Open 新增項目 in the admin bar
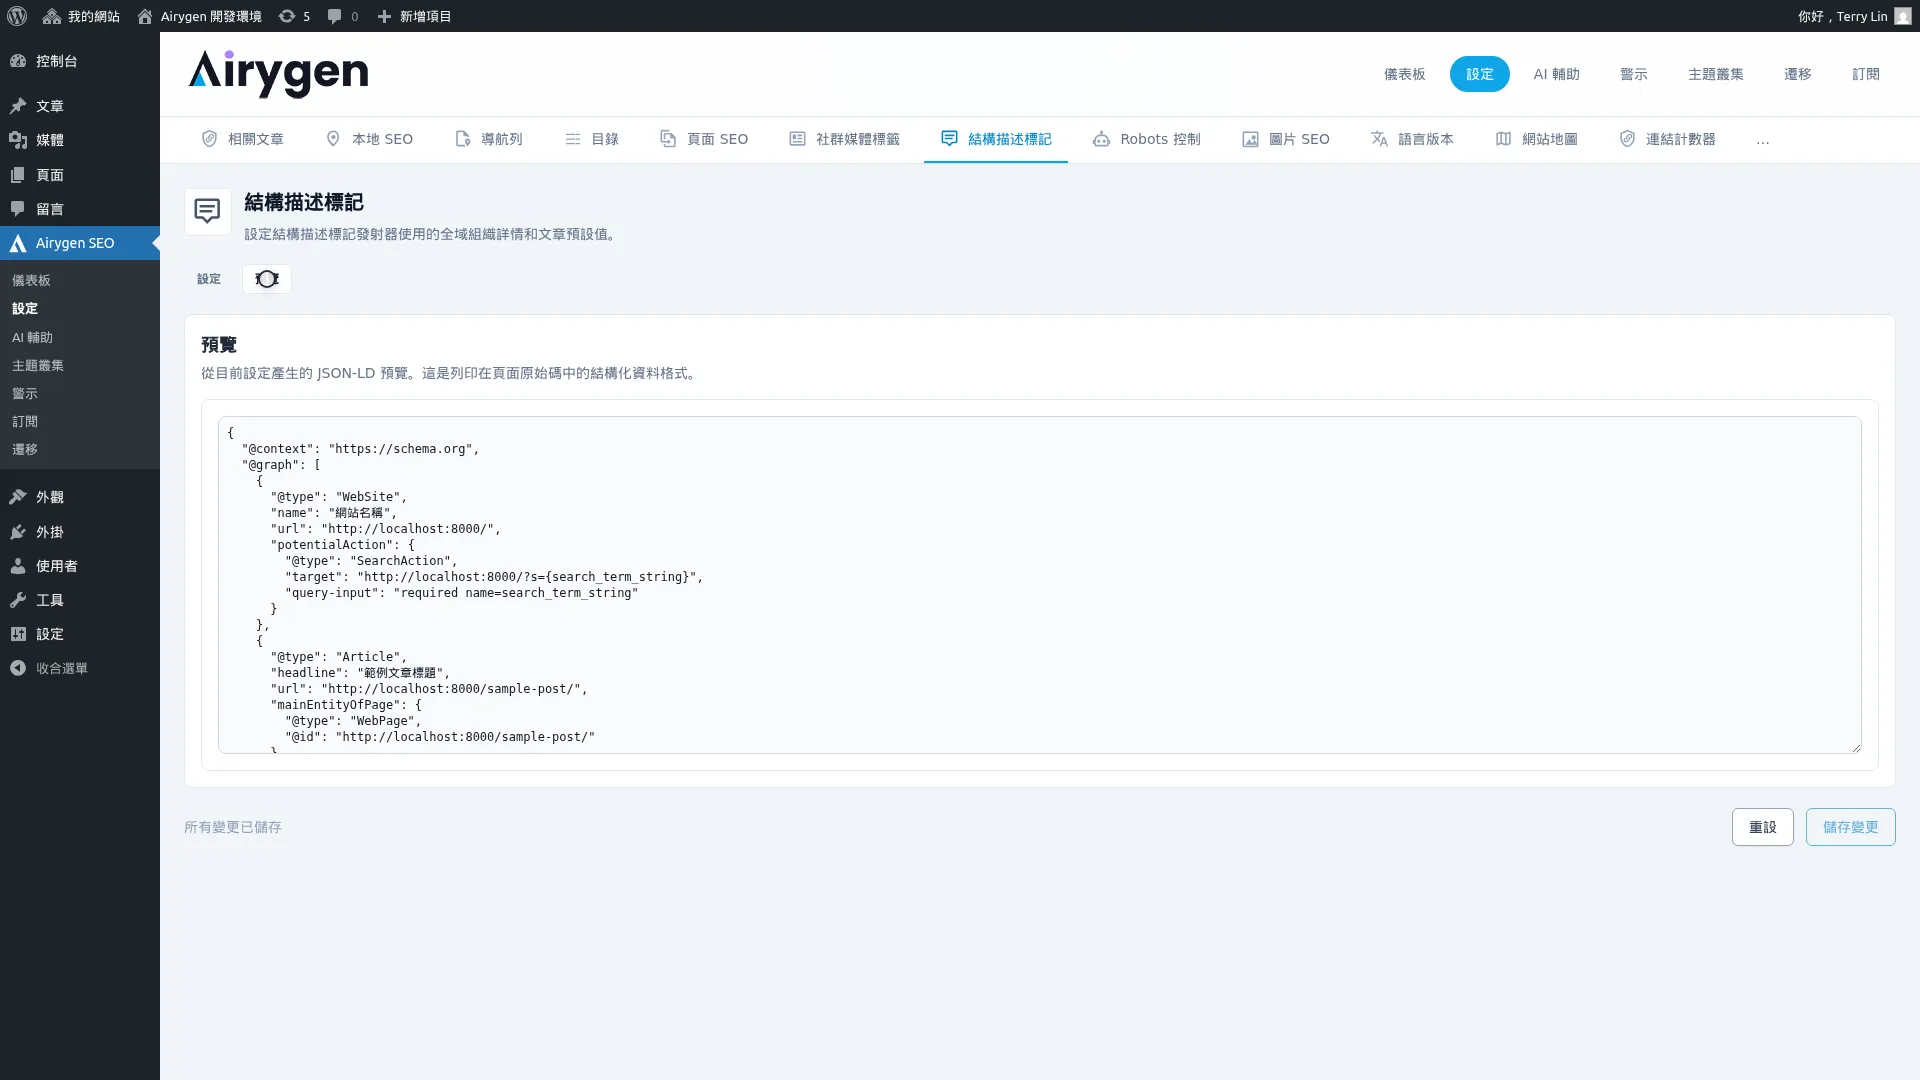1920x1080 pixels. pos(414,16)
